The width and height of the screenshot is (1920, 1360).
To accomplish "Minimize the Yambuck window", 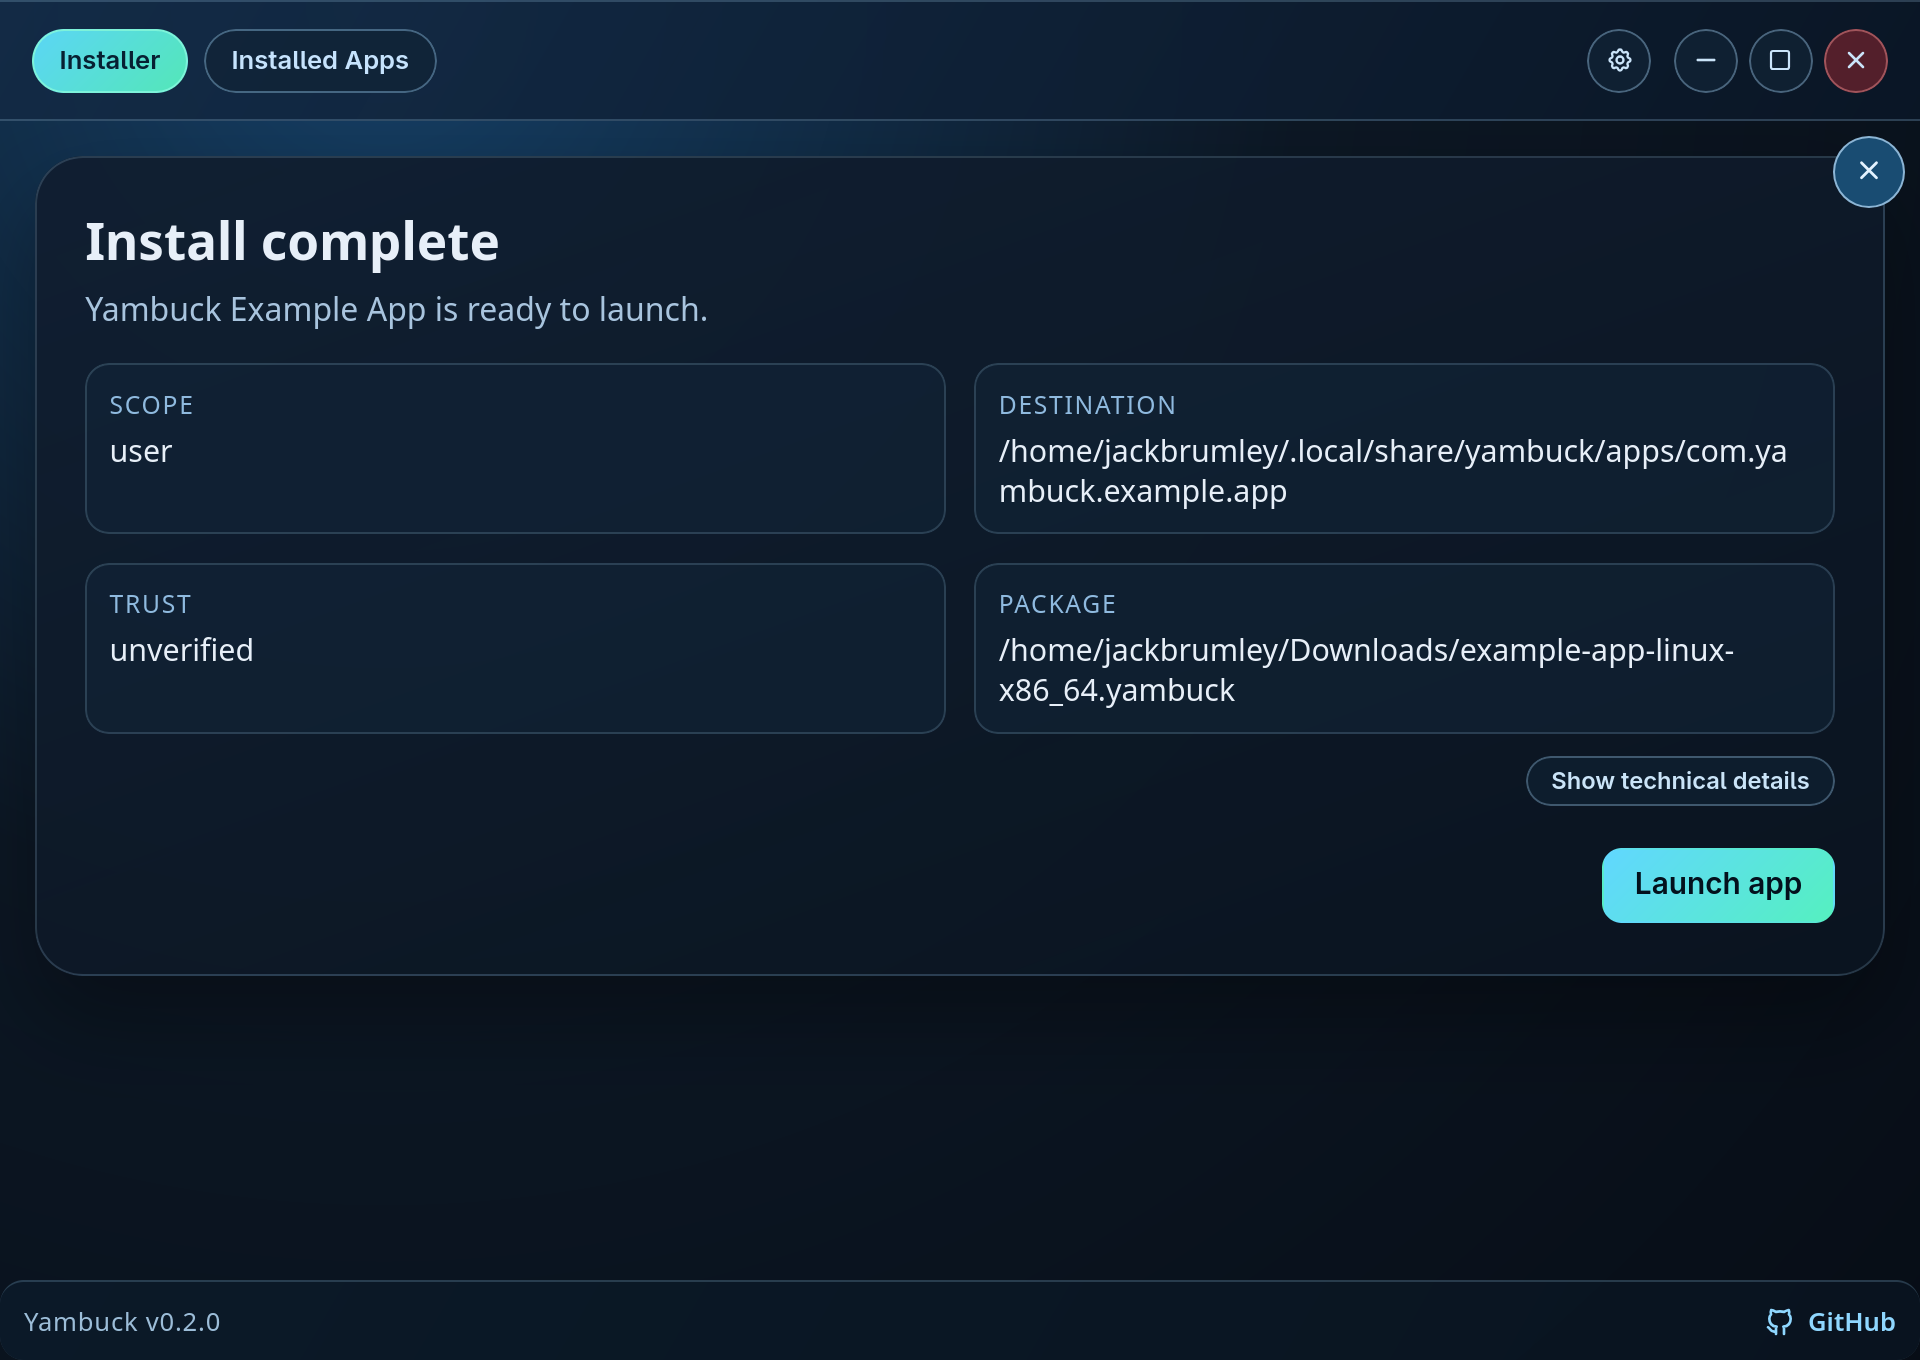I will (1705, 61).
